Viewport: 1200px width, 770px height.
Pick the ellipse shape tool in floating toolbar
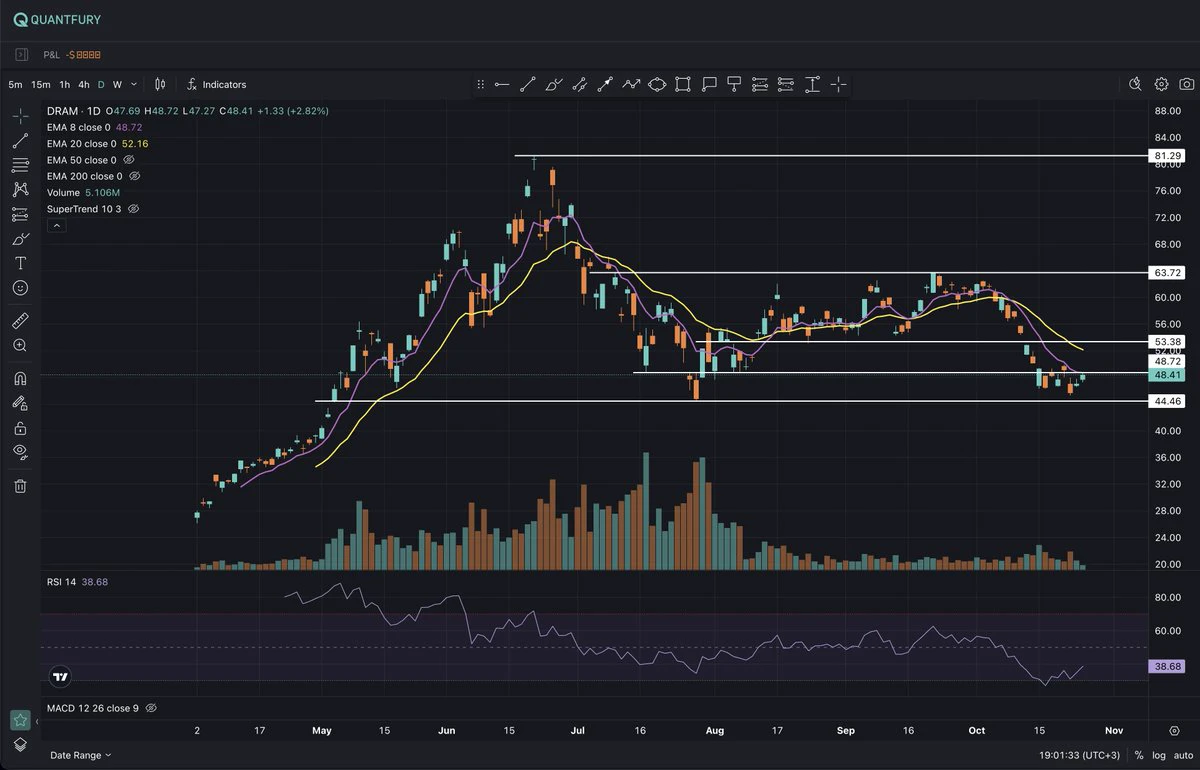(657, 85)
